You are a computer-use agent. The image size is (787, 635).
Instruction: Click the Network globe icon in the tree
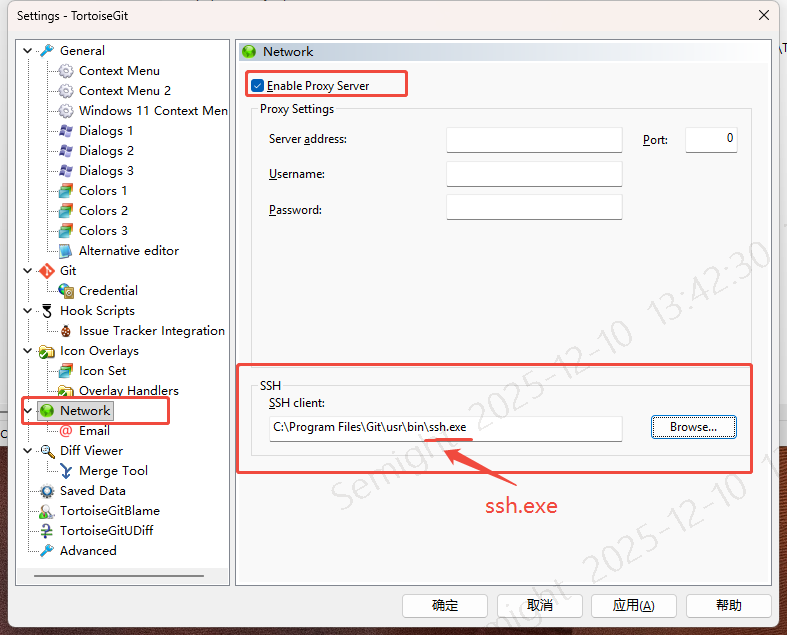pos(47,411)
